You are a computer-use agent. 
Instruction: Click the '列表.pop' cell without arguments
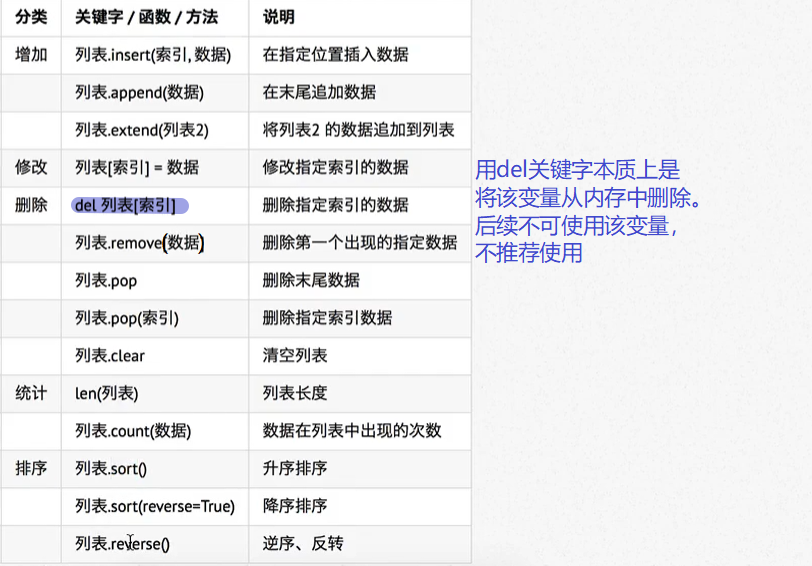click(106, 280)
